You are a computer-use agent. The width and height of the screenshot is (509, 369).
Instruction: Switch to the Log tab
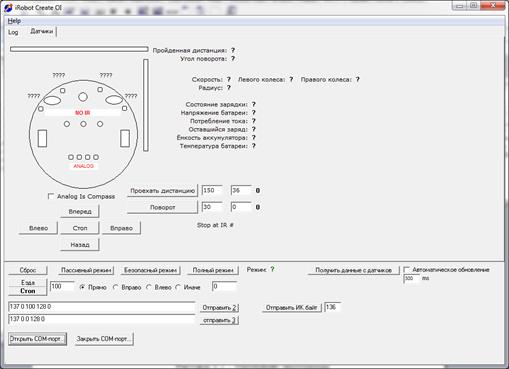click(13, 32)
